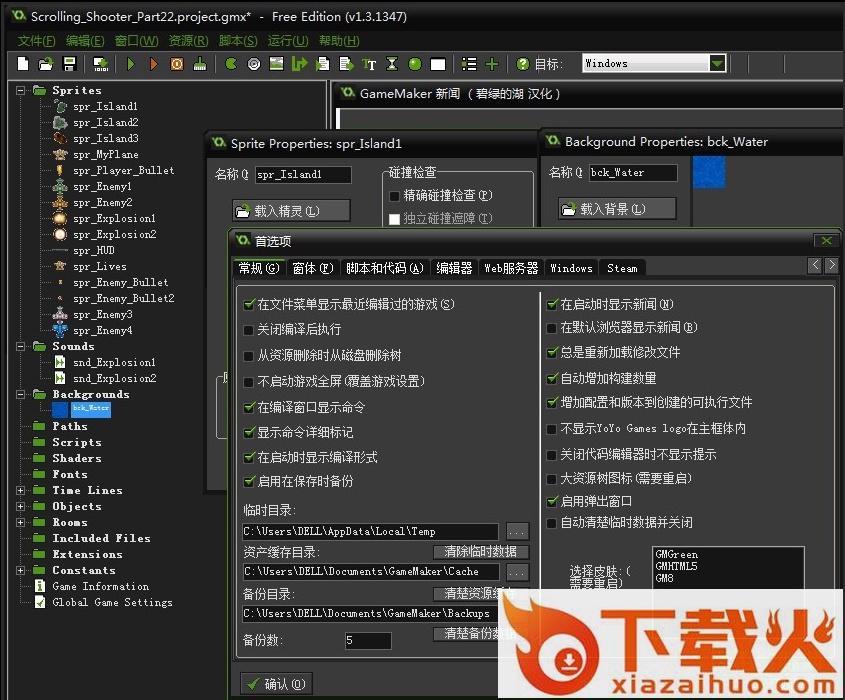Click 载入精灵 button in Sprite Properties
Viewport: 845px width, 700px height.
point(292,211)
